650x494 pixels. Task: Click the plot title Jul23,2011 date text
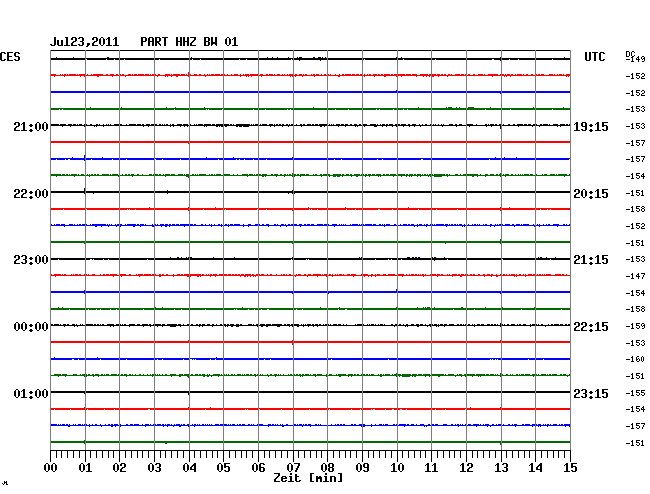click(x=85, y=42)
